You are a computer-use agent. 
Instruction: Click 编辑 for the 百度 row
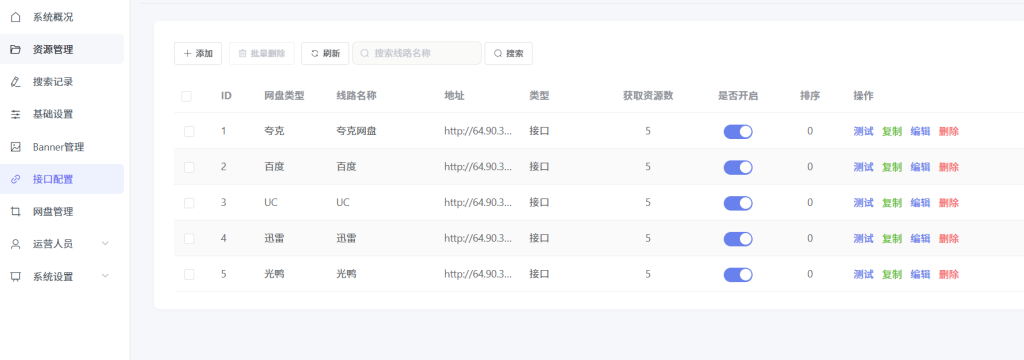pyautogui.click(x=920, y=167)
